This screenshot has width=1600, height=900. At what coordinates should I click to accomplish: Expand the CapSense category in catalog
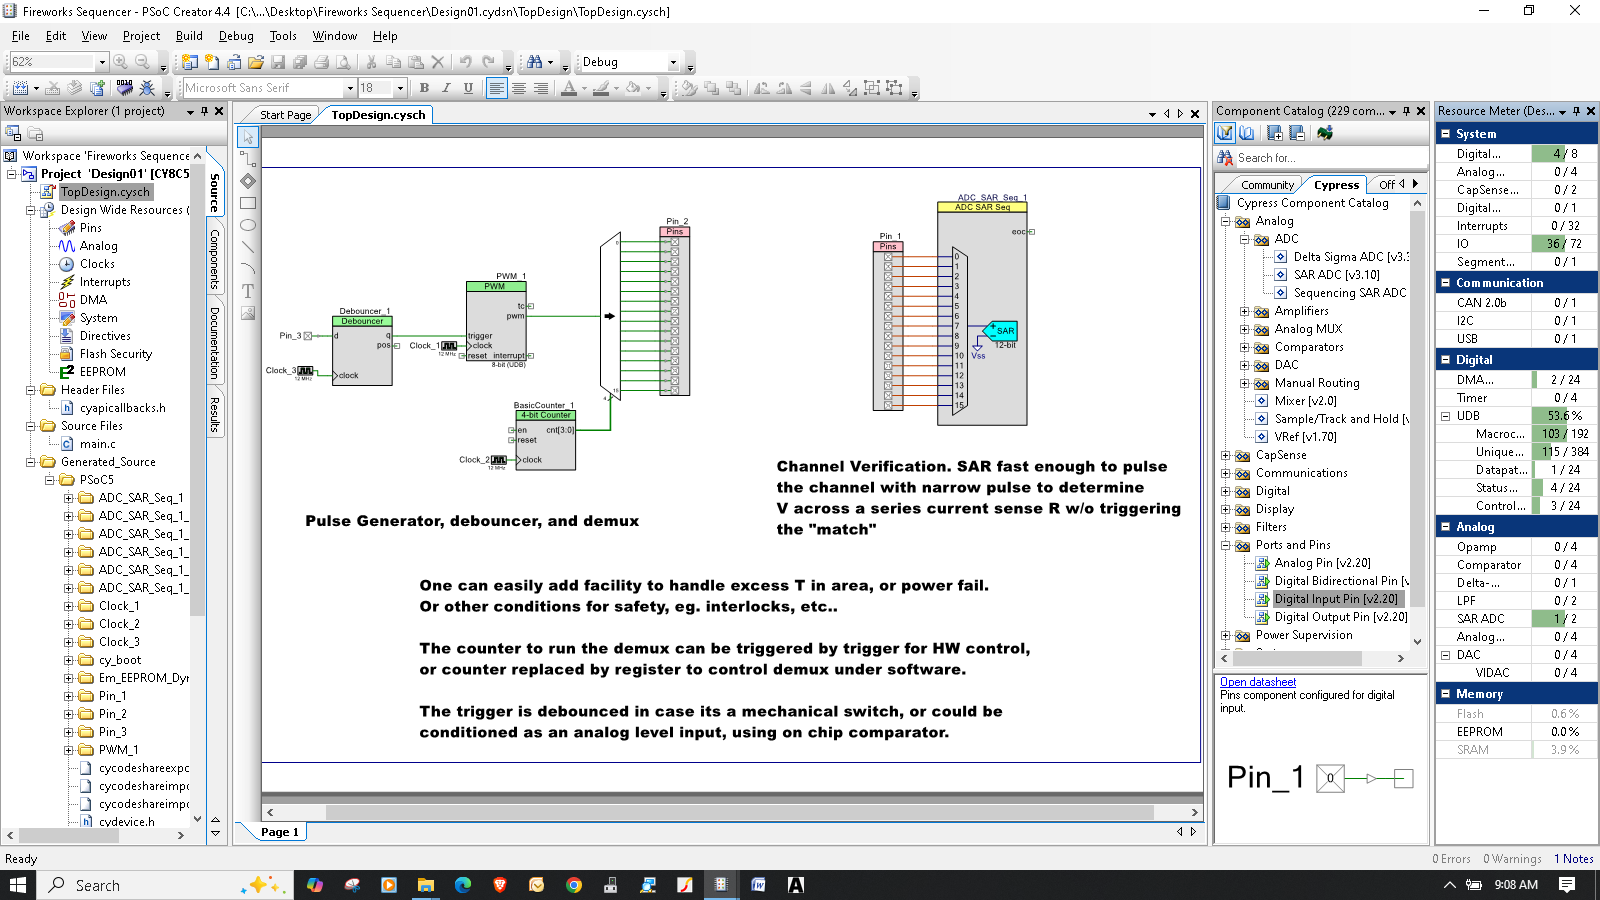[x=1226, y=455]
